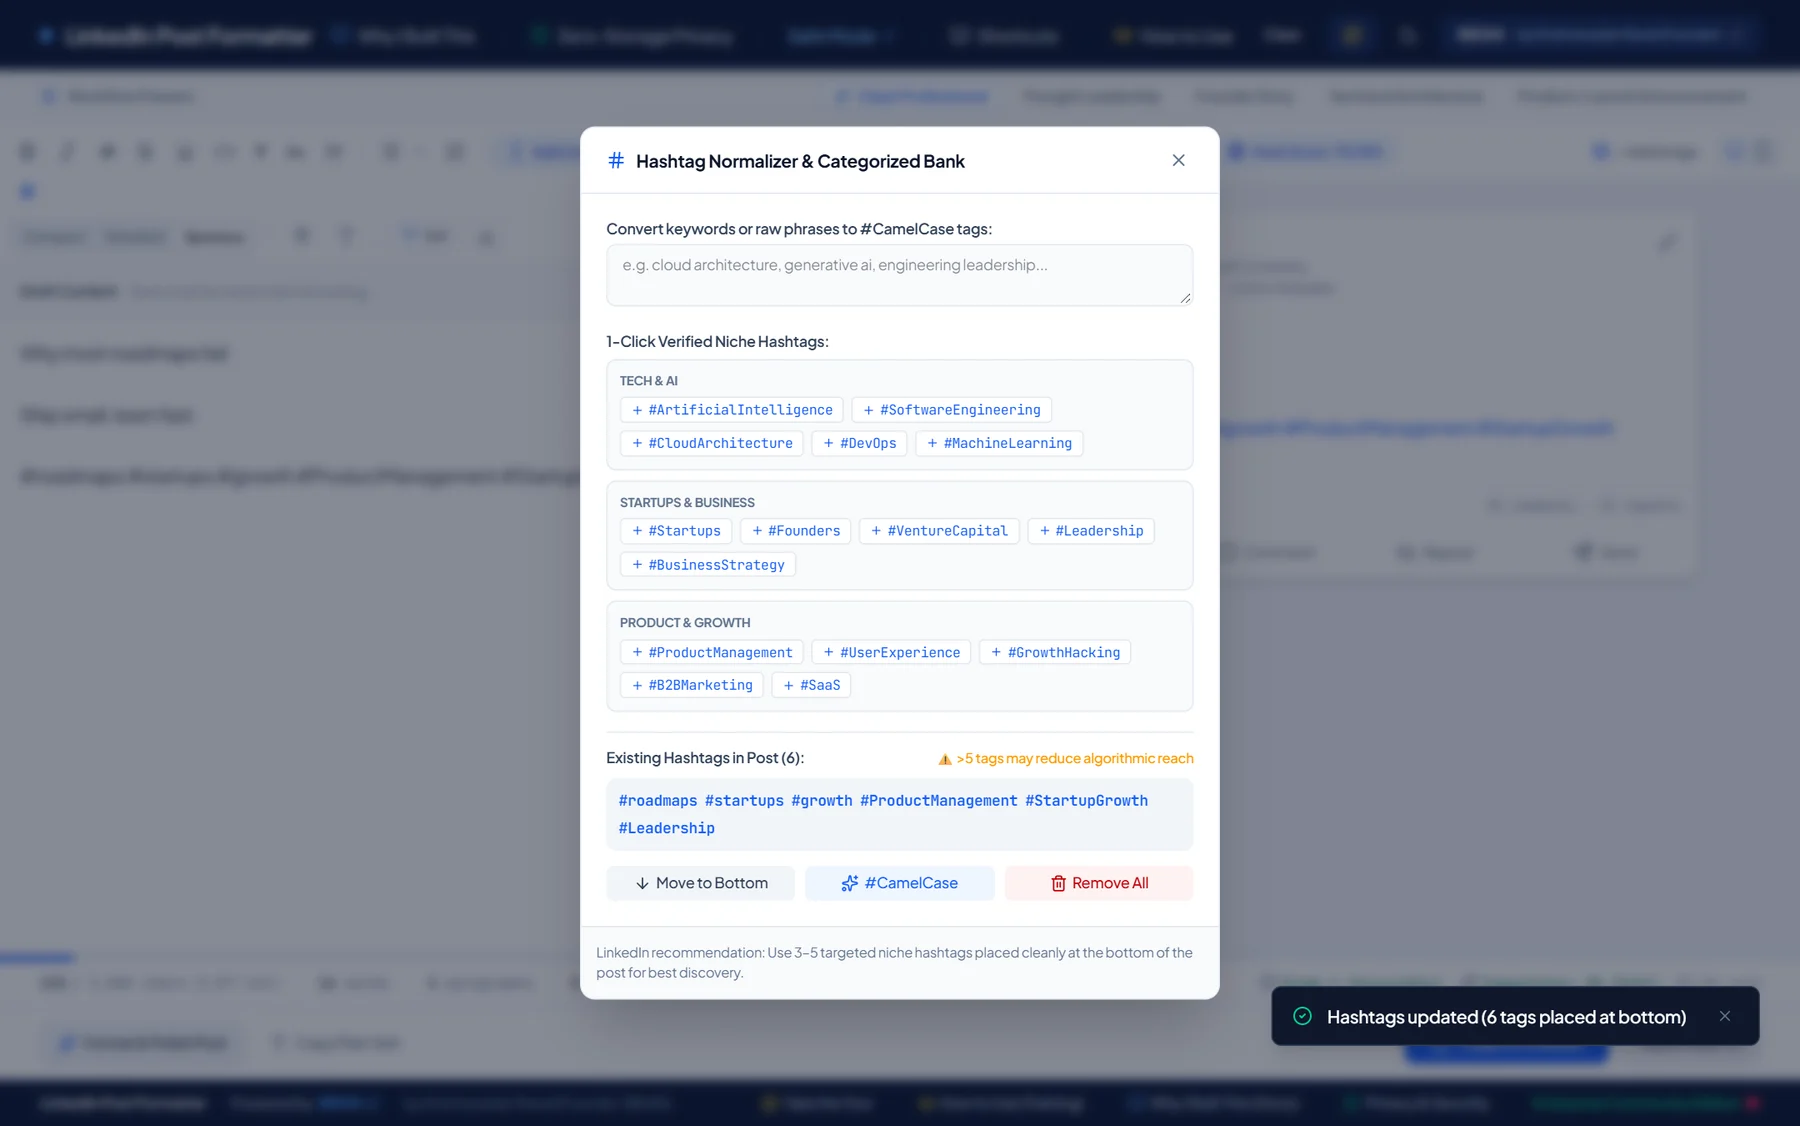Add the #UserExperience hashtag
The image size is (1800, 1126).
[891, 652]
